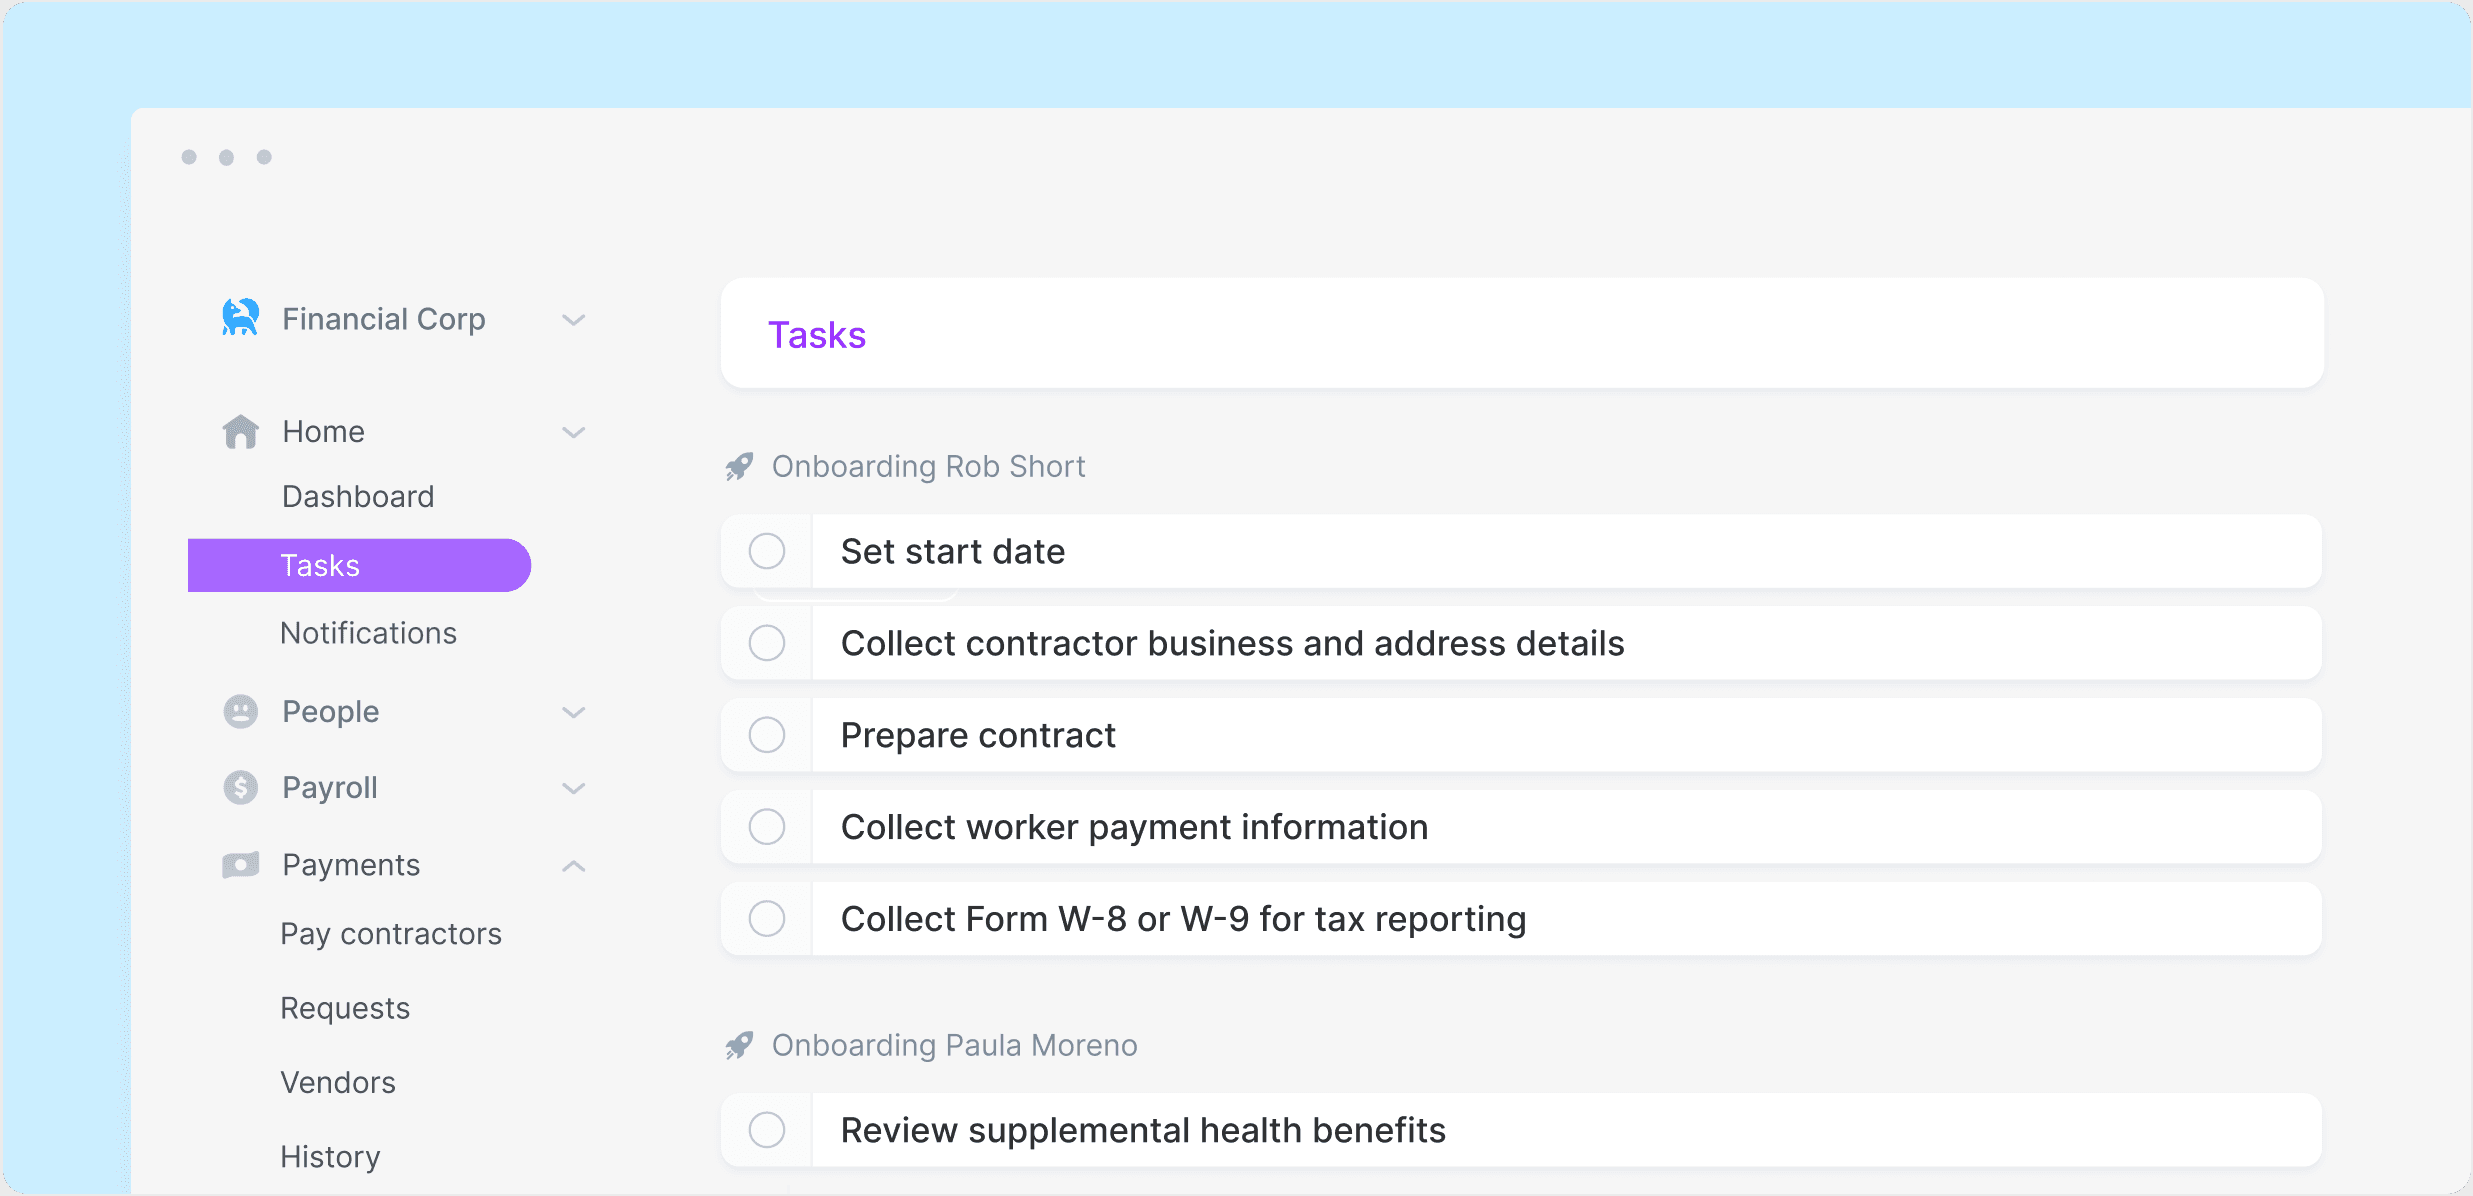
Task: Tick the Collect worker payment information circle
Action: [x=767, y=827]
